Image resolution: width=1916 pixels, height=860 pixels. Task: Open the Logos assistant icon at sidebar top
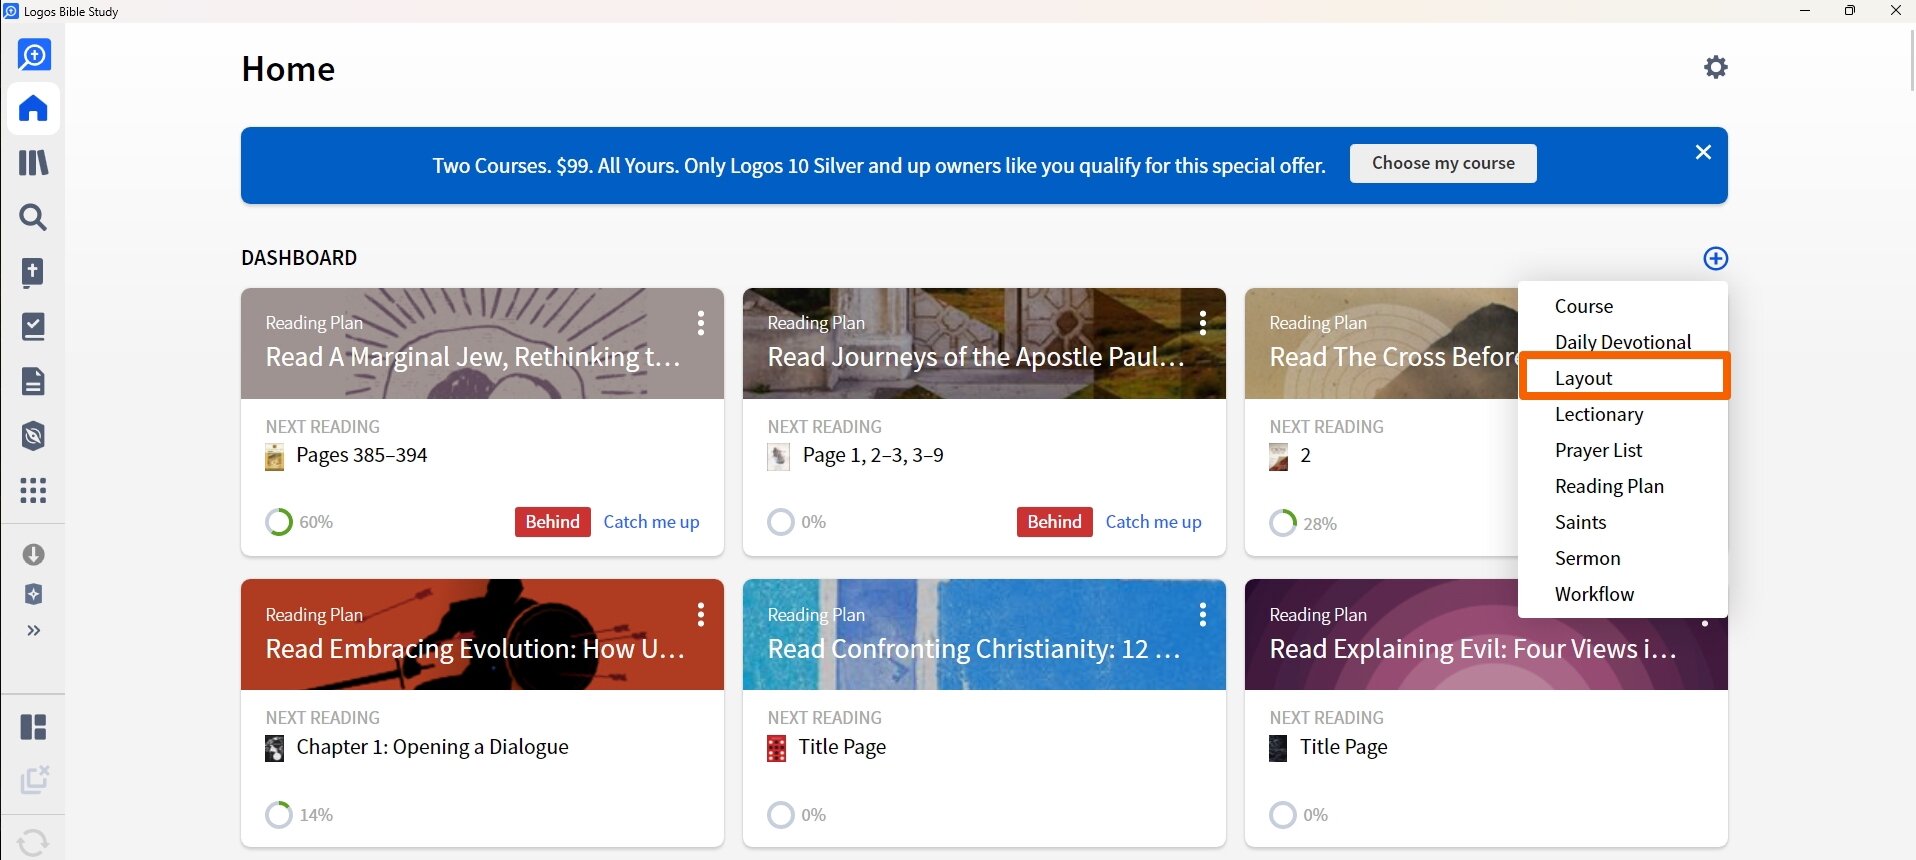coord(34,55)
